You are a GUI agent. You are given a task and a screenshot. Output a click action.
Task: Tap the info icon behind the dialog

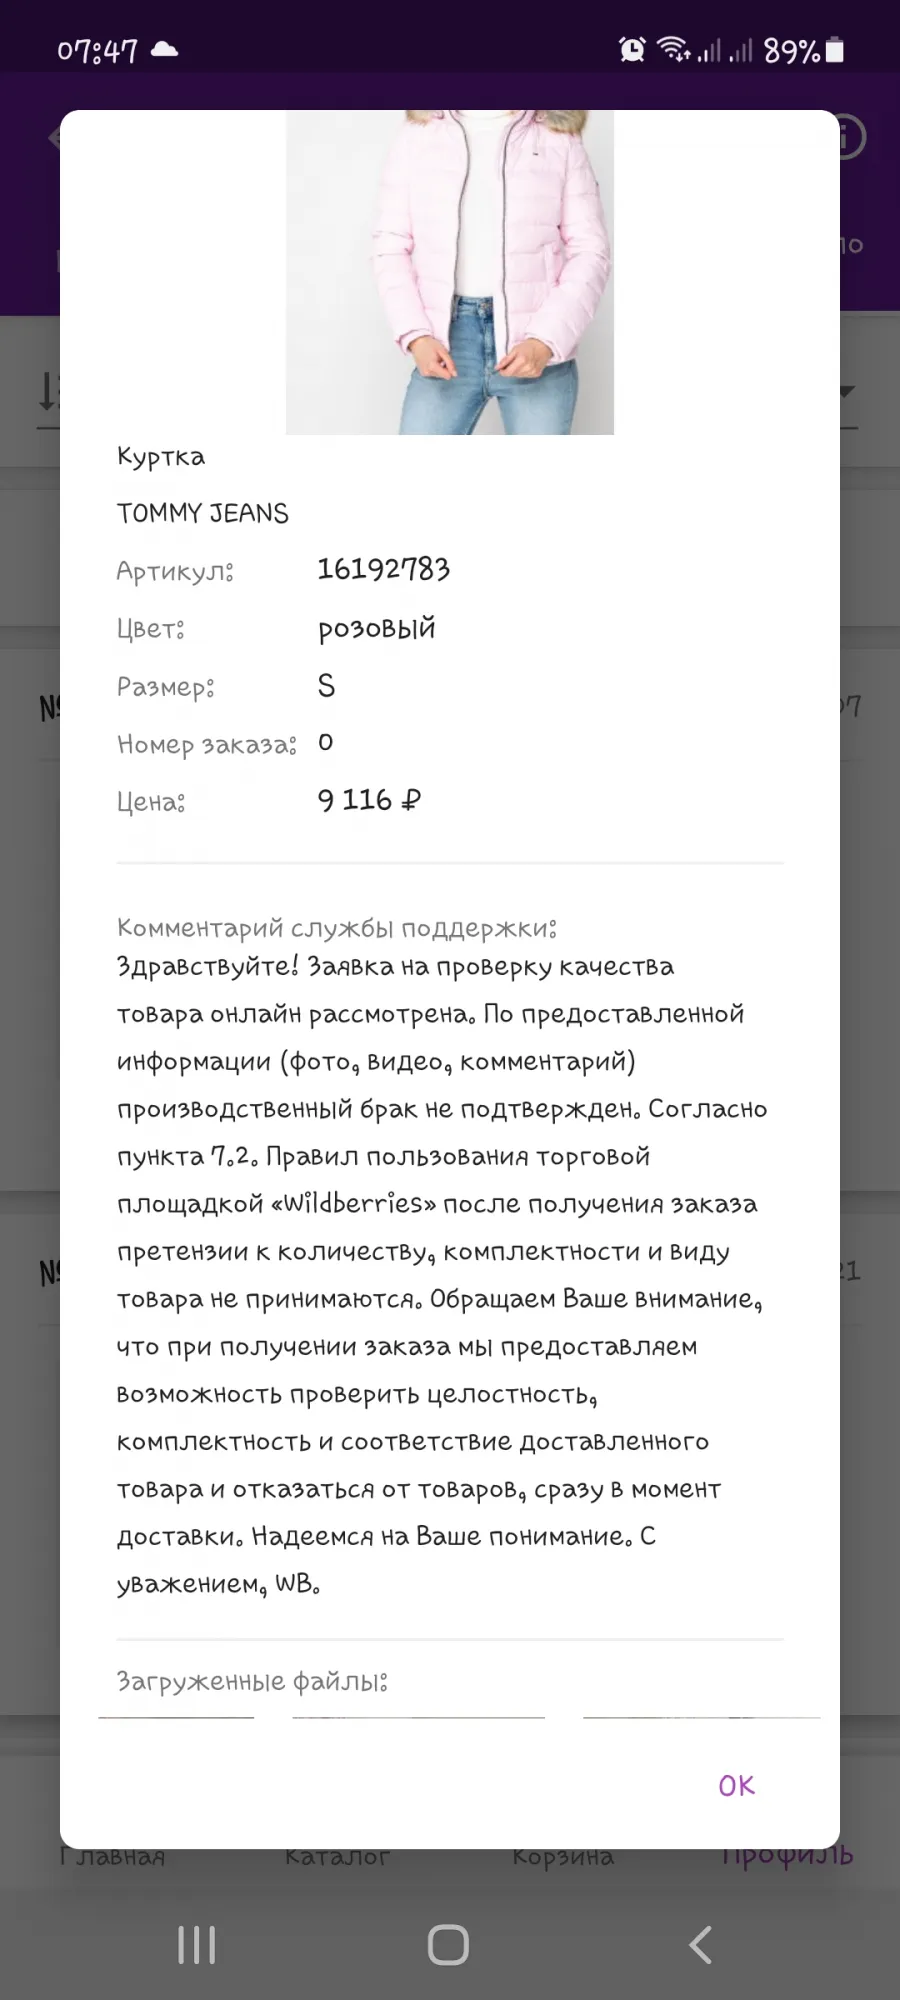tap(850, 137)
